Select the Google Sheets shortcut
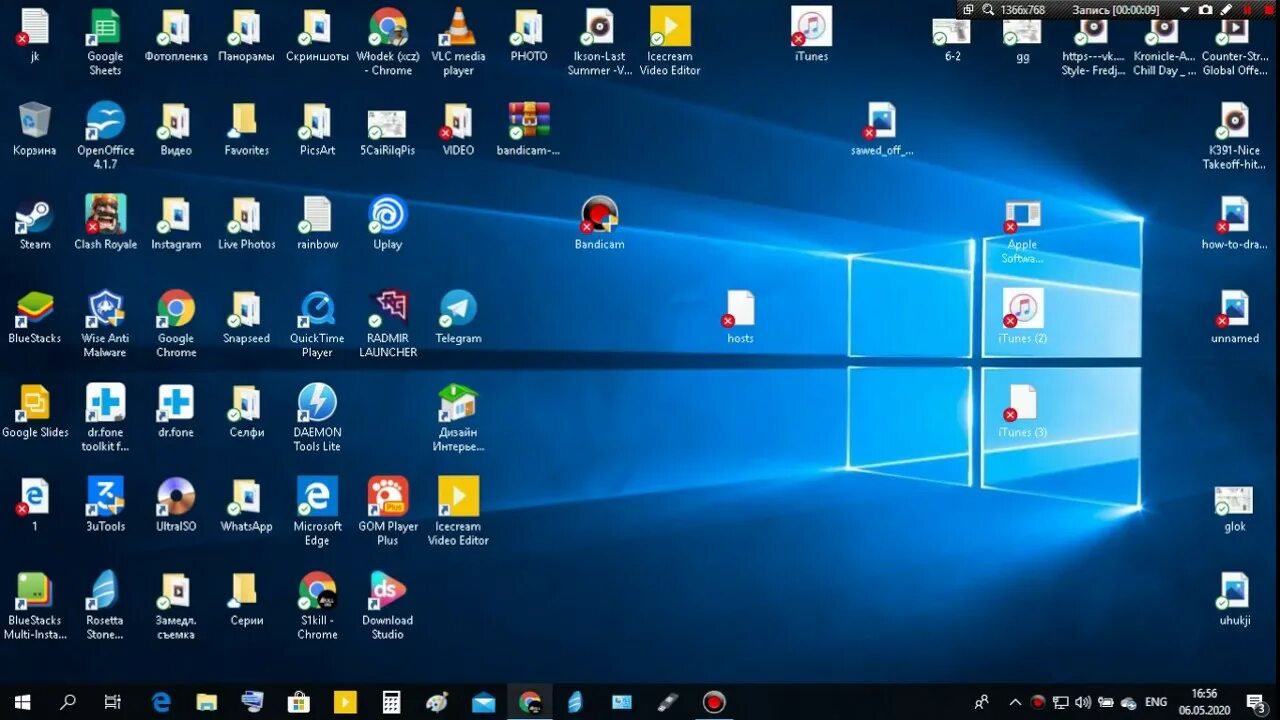1280x720 pixels. point(105,41)
